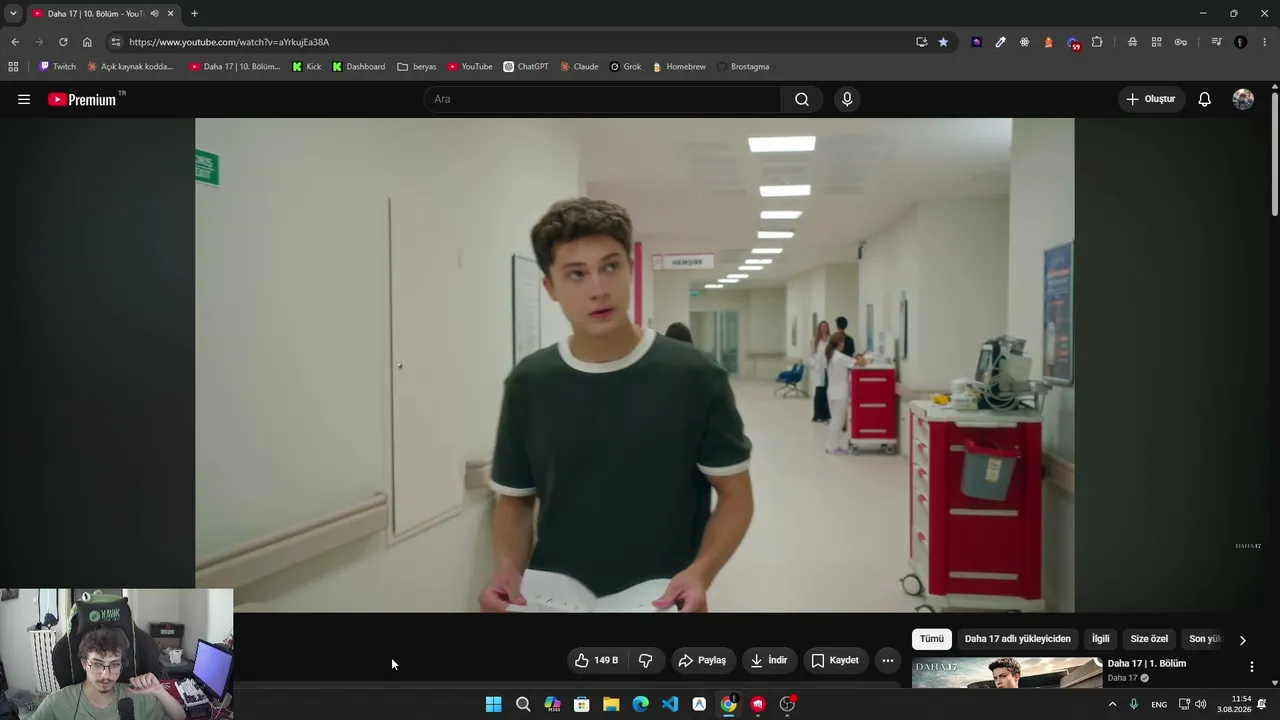This screenshot has width=1280, height=720.
Task: Open more actions for the video
Action: pyautogui.click(x=887, y=660)
